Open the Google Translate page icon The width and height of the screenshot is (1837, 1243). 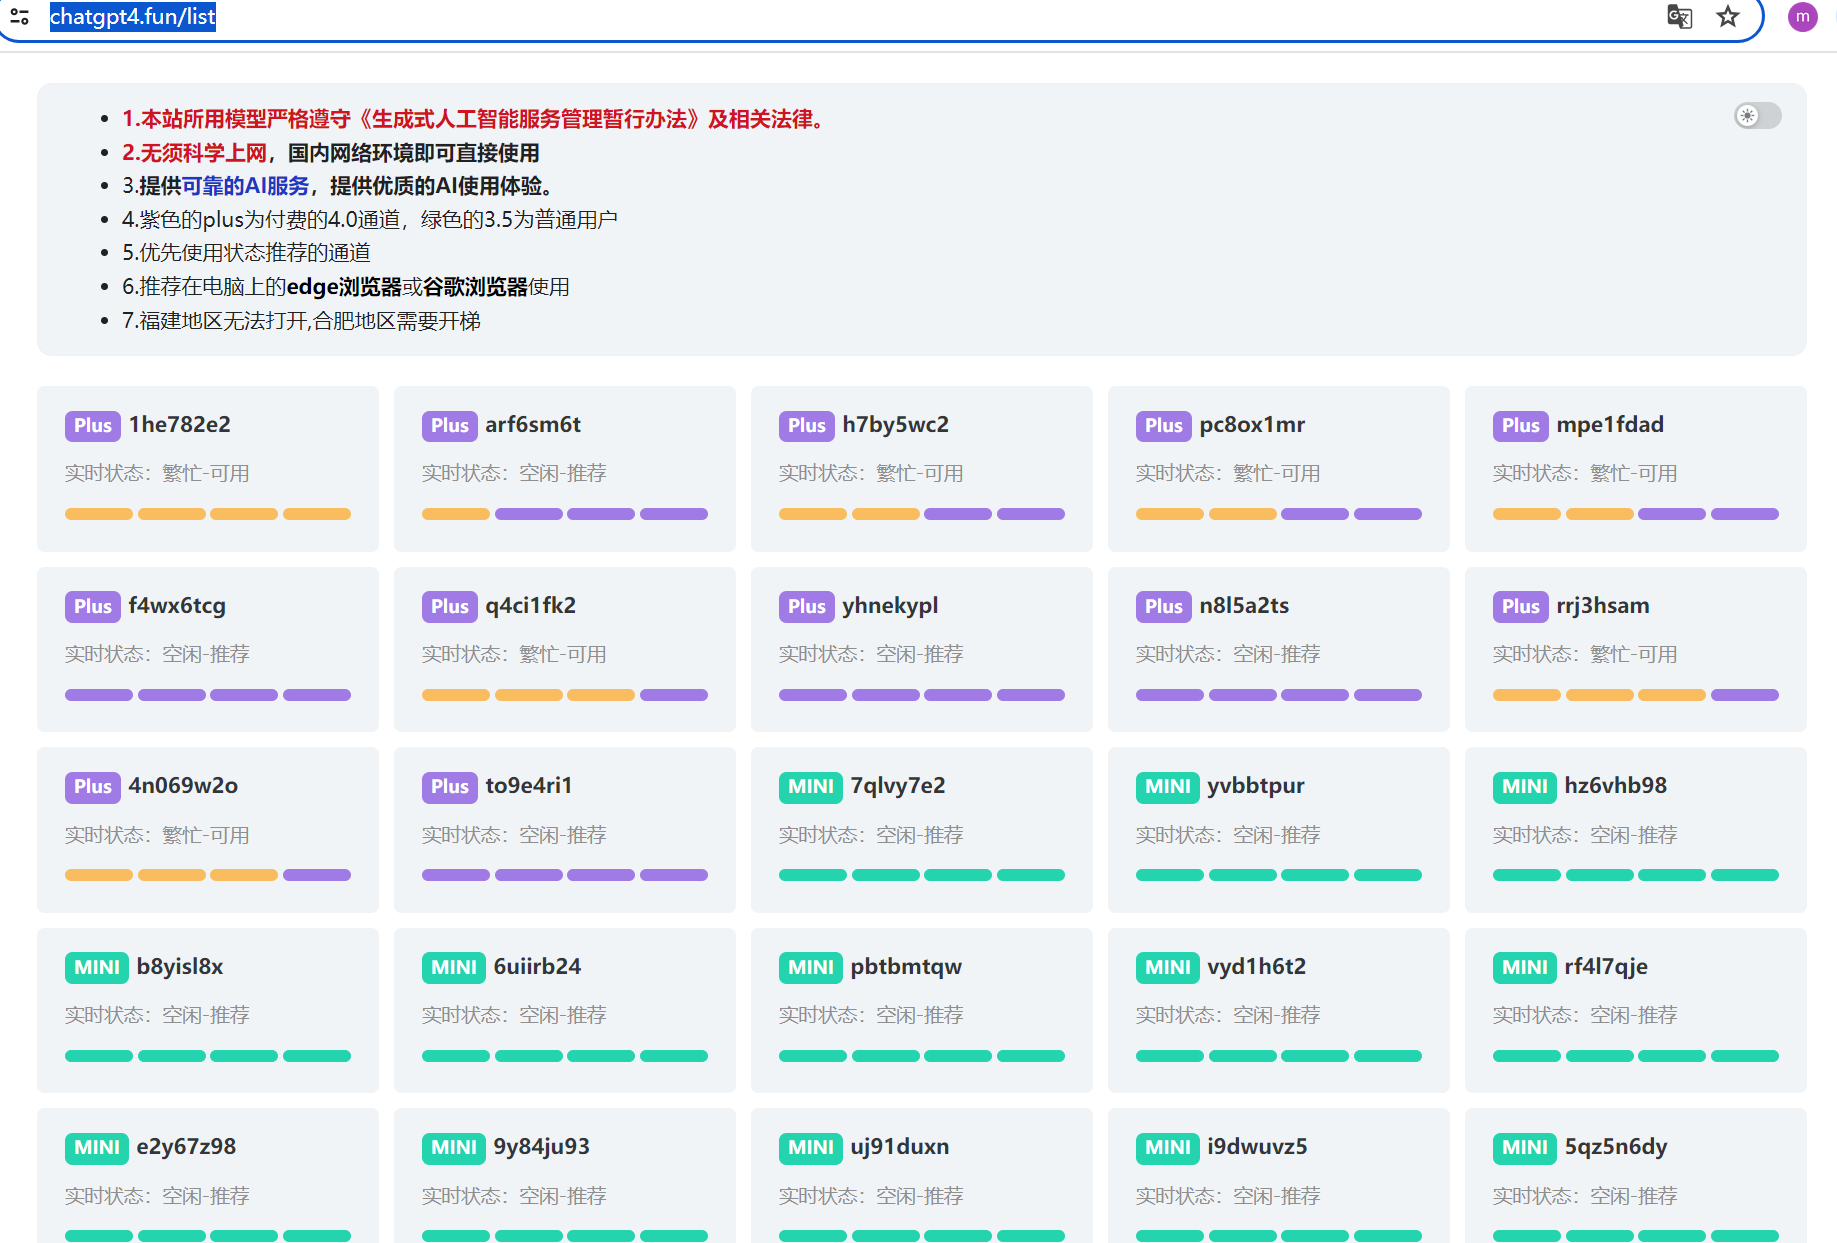[1679, 16]
